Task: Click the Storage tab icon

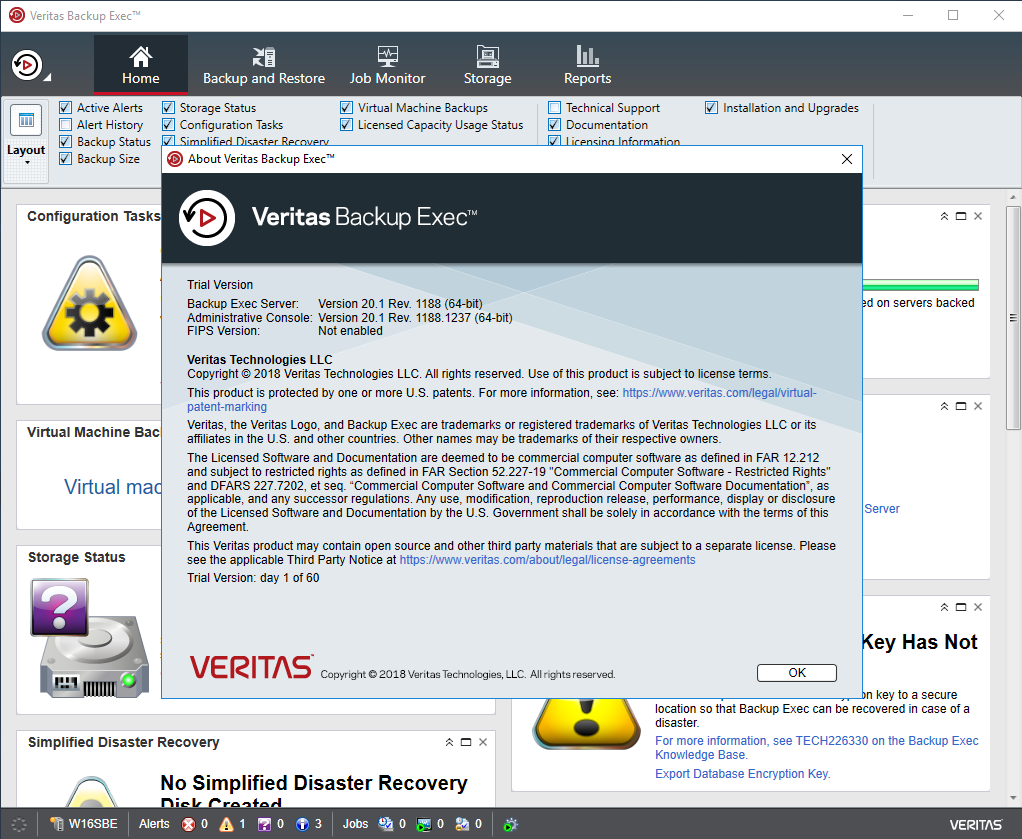Action: [x=487, y=57]
